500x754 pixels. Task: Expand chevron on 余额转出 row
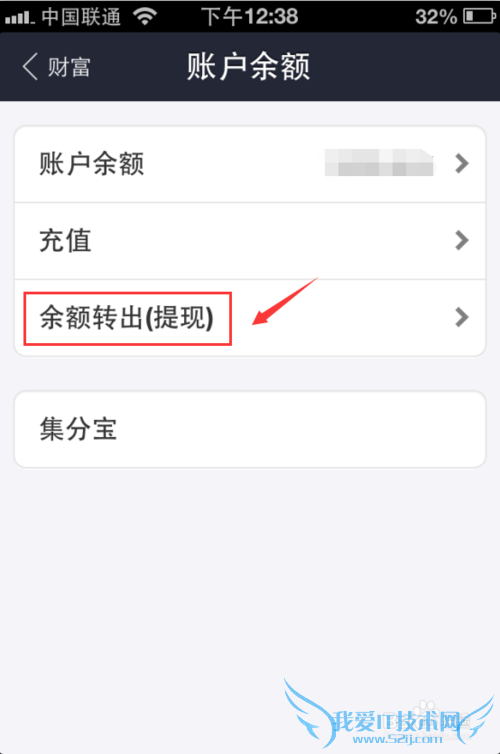pos(462,317)
